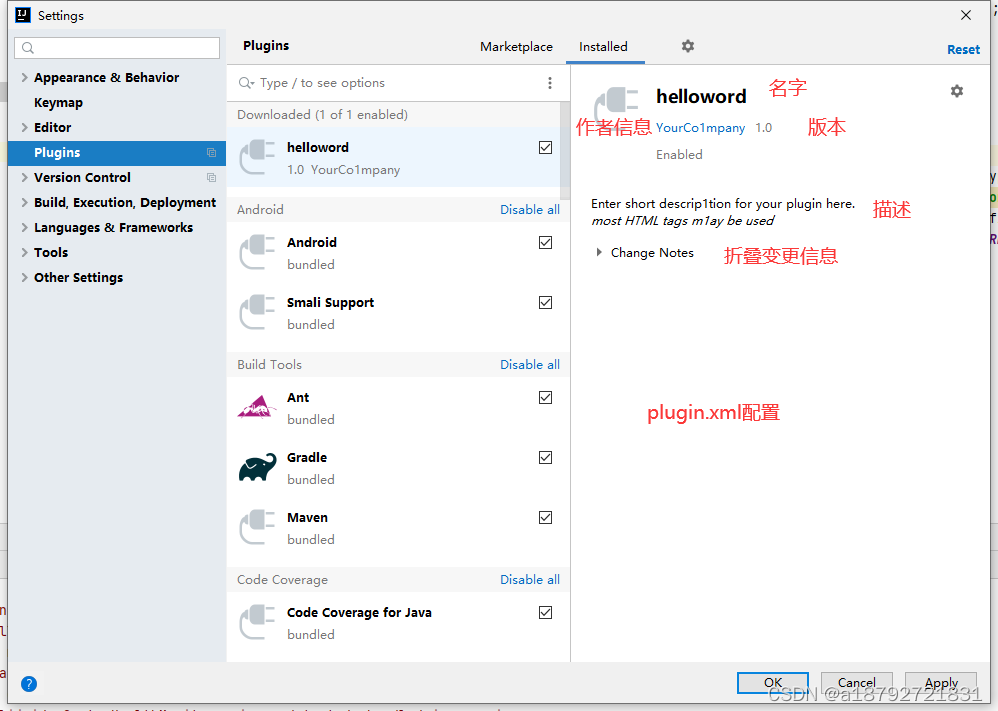Click Smali Support plugin icon
Screen dimensions: 998x711
[257, 313]
